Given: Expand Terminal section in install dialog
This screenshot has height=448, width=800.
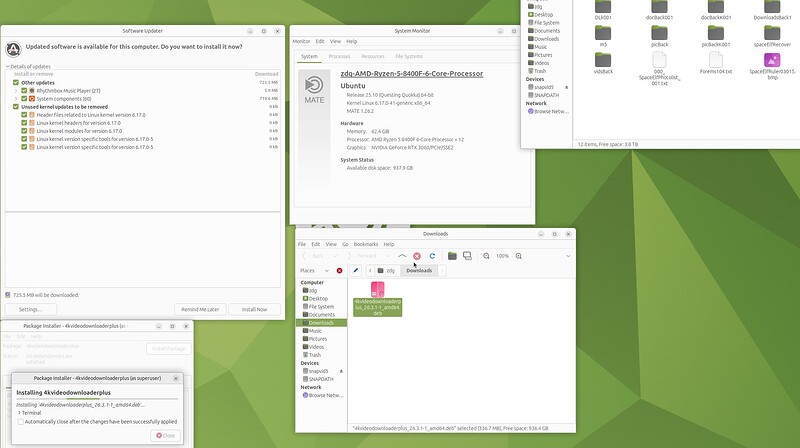Looking at the screenshot, I should pos(19,413).
